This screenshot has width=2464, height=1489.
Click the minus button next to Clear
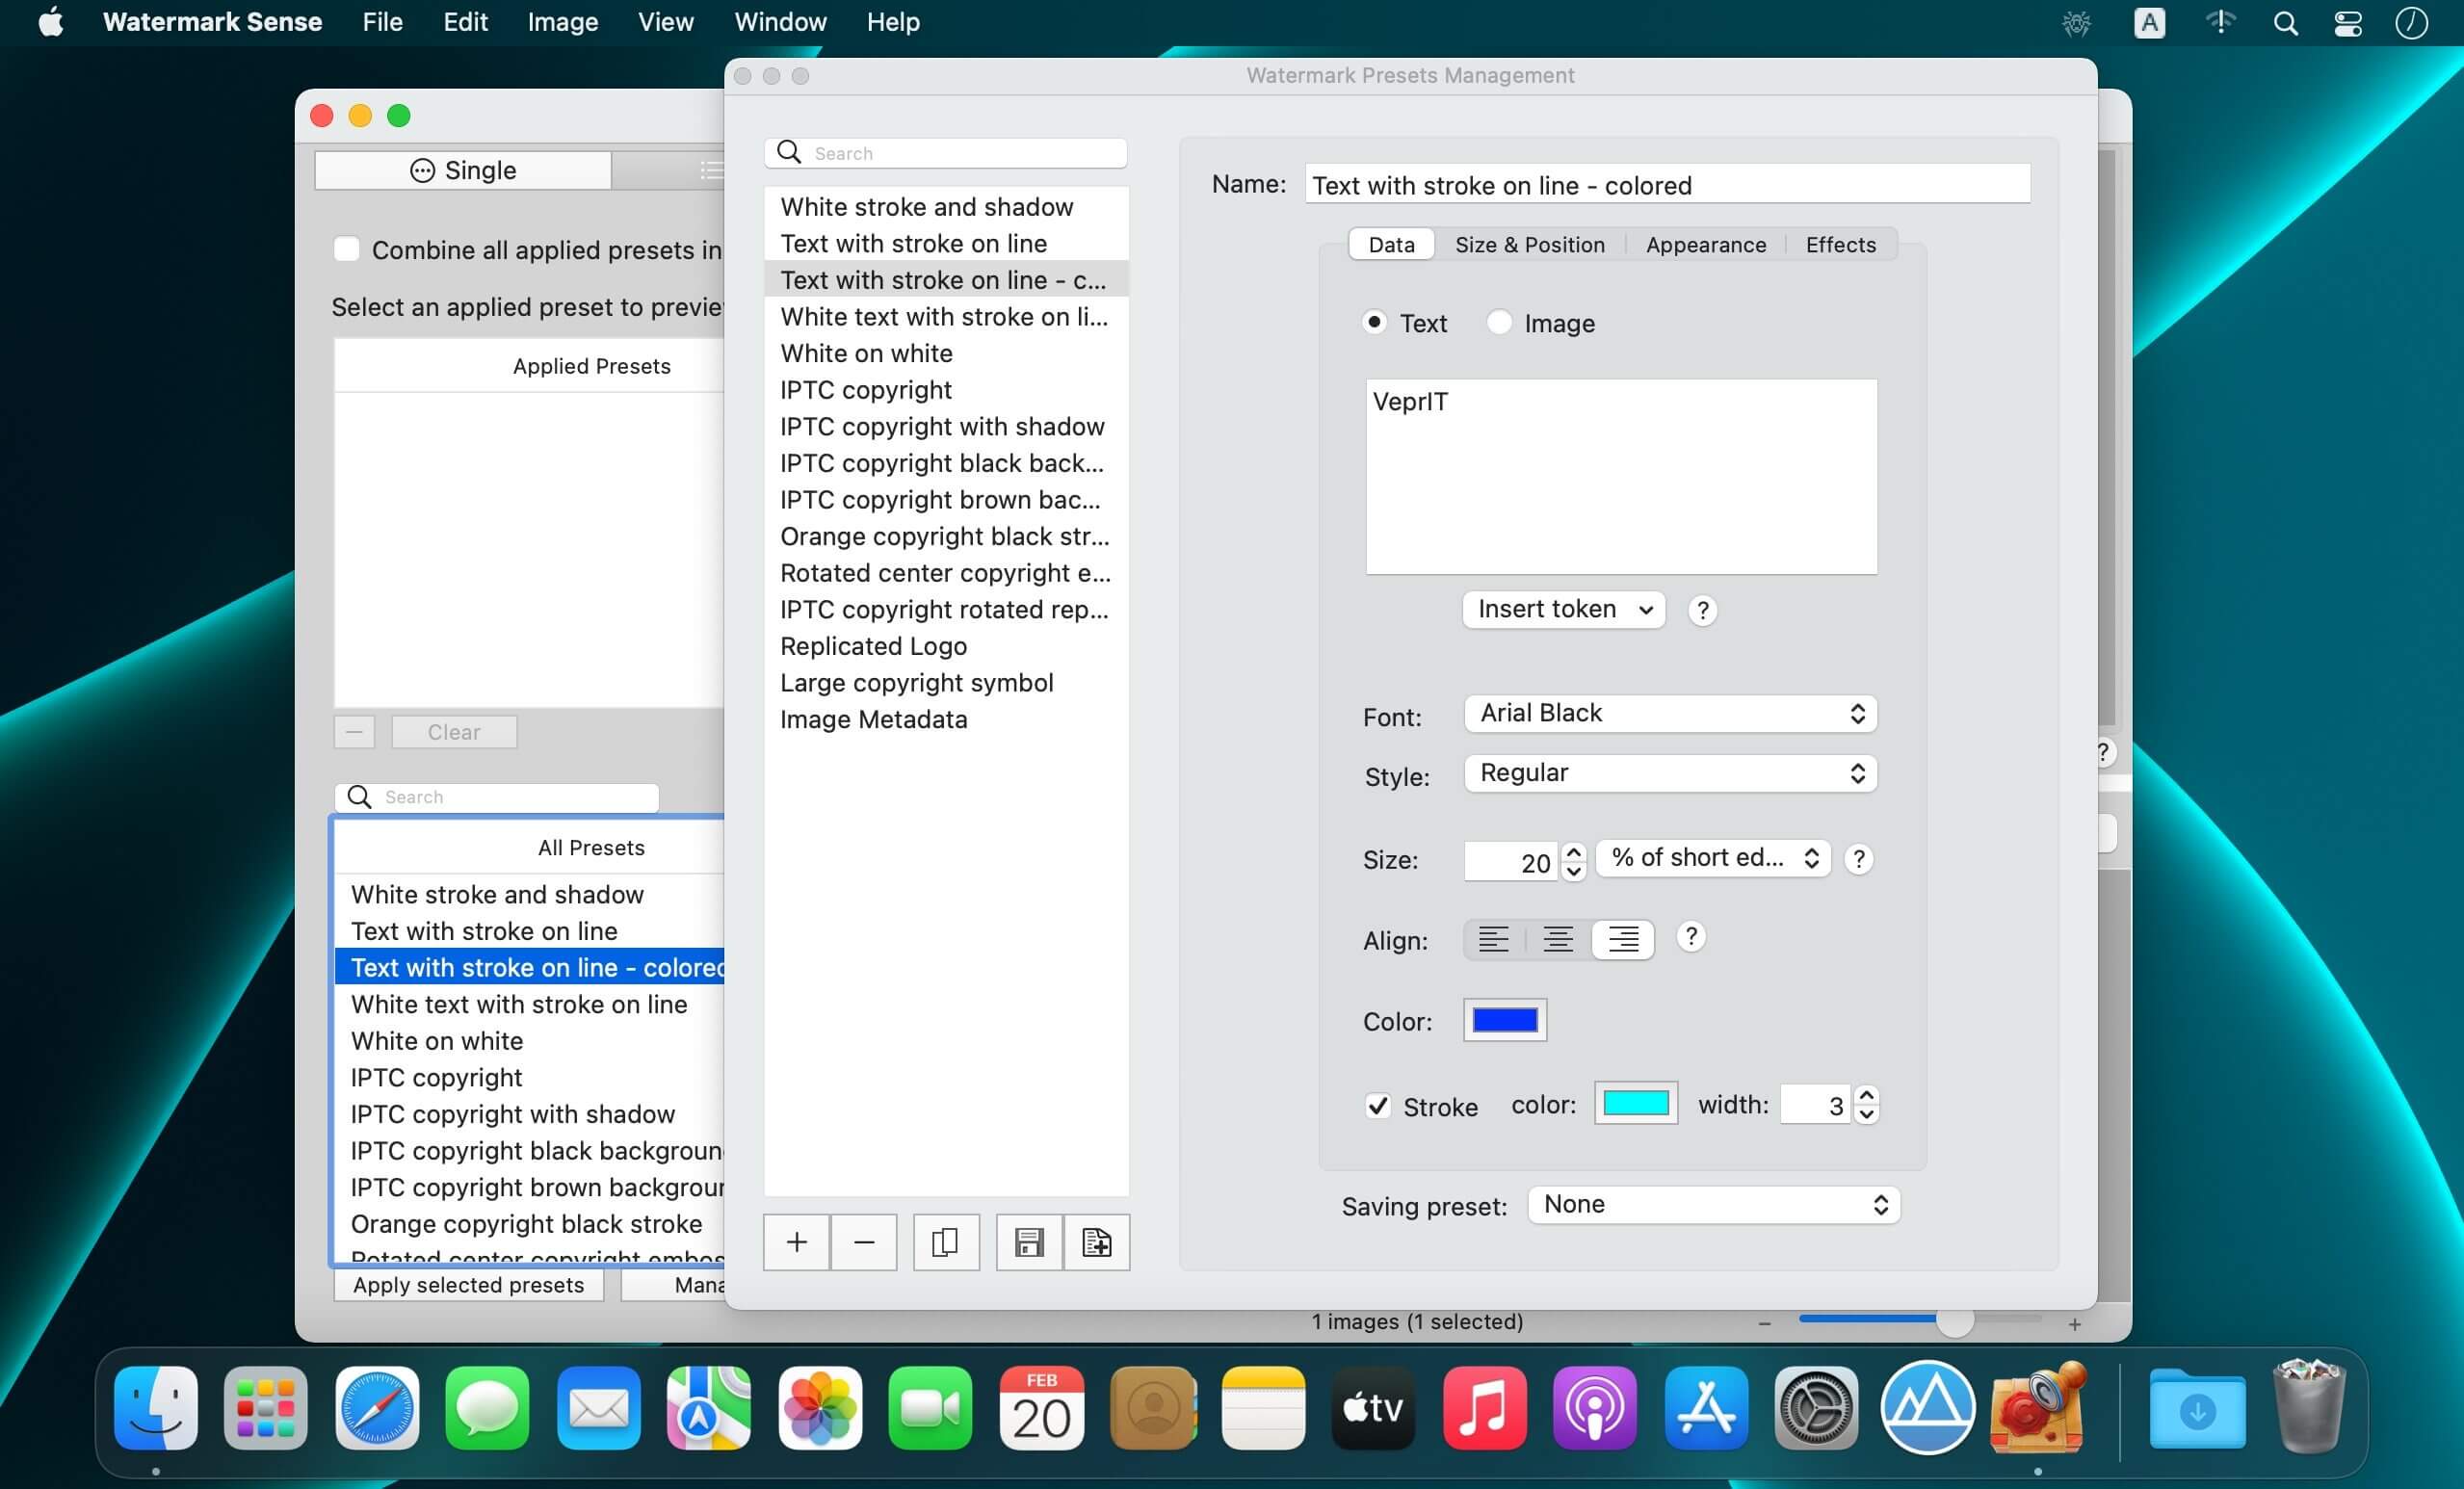[354, 732]
